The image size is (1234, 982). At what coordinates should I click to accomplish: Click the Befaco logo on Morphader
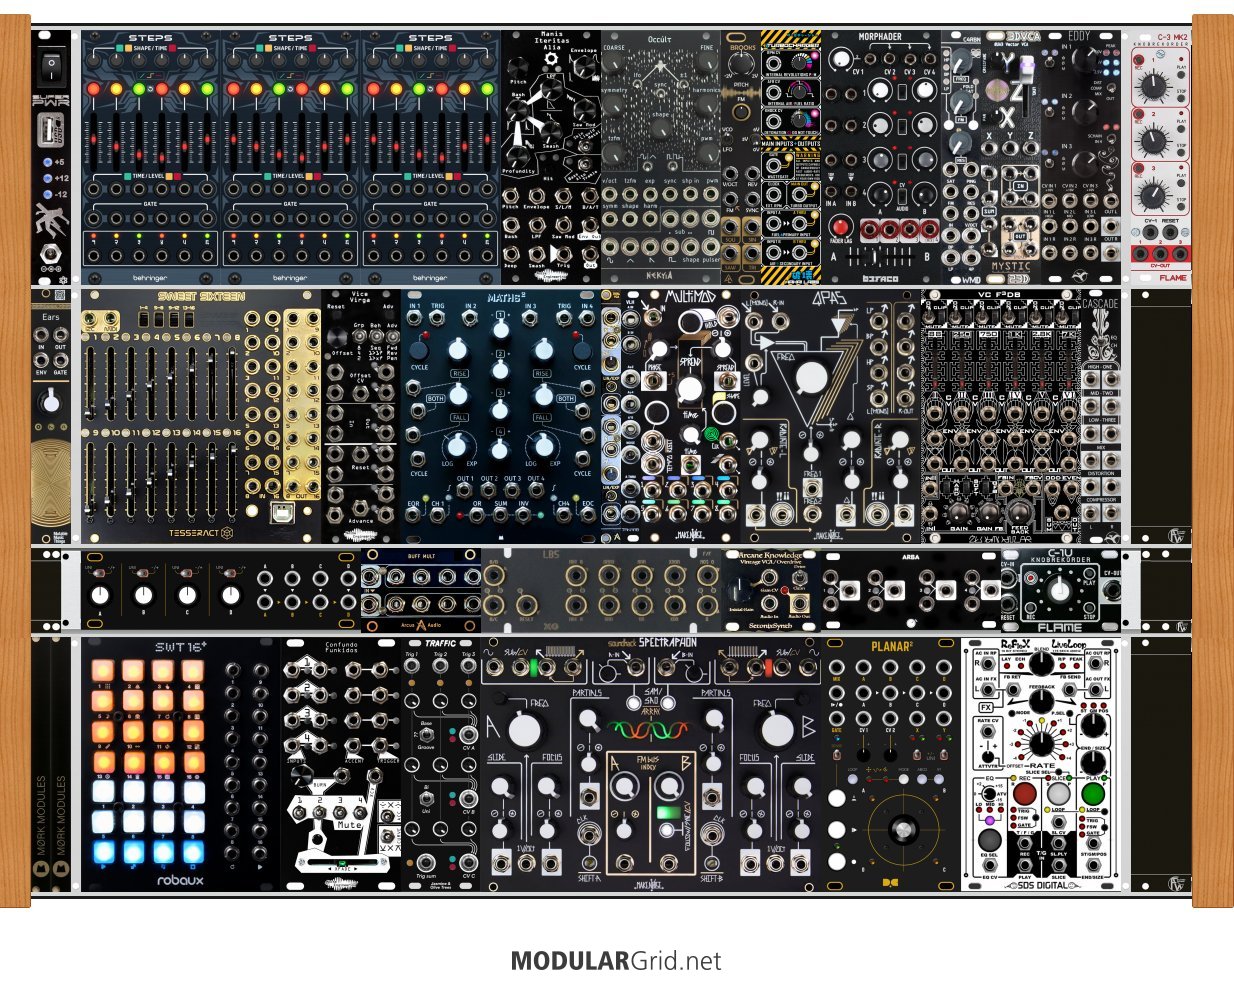pyautogui.click(x=881, y=277)
